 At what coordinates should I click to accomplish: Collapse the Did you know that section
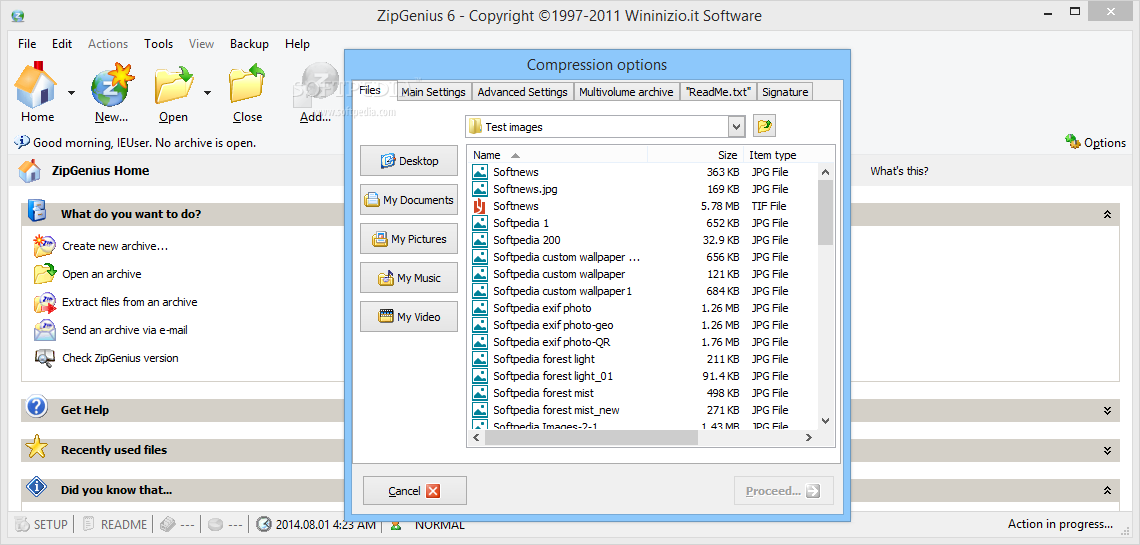1107,490
